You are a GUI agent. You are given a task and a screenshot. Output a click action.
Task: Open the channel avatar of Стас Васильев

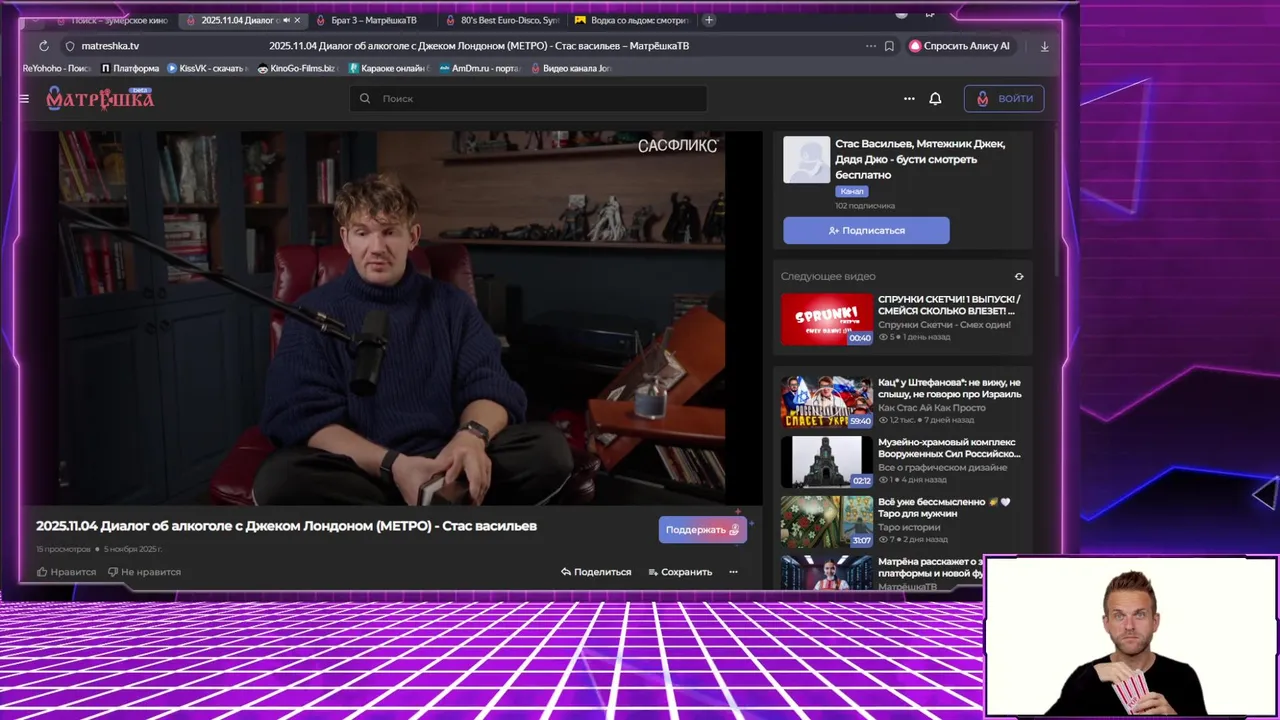coord(806,160)
